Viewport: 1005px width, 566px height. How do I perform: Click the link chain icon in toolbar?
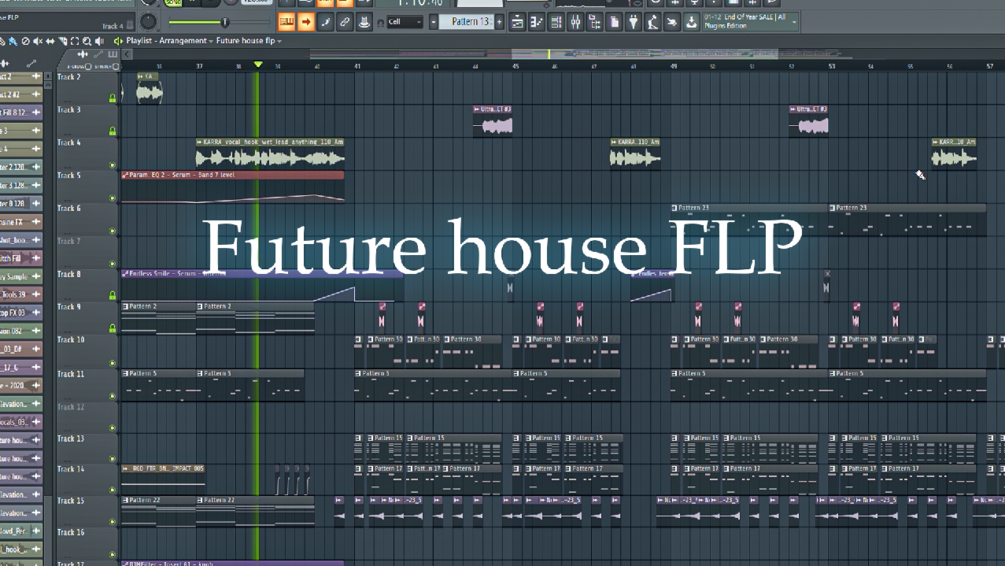pyautogui.click(x=344, y=22)
